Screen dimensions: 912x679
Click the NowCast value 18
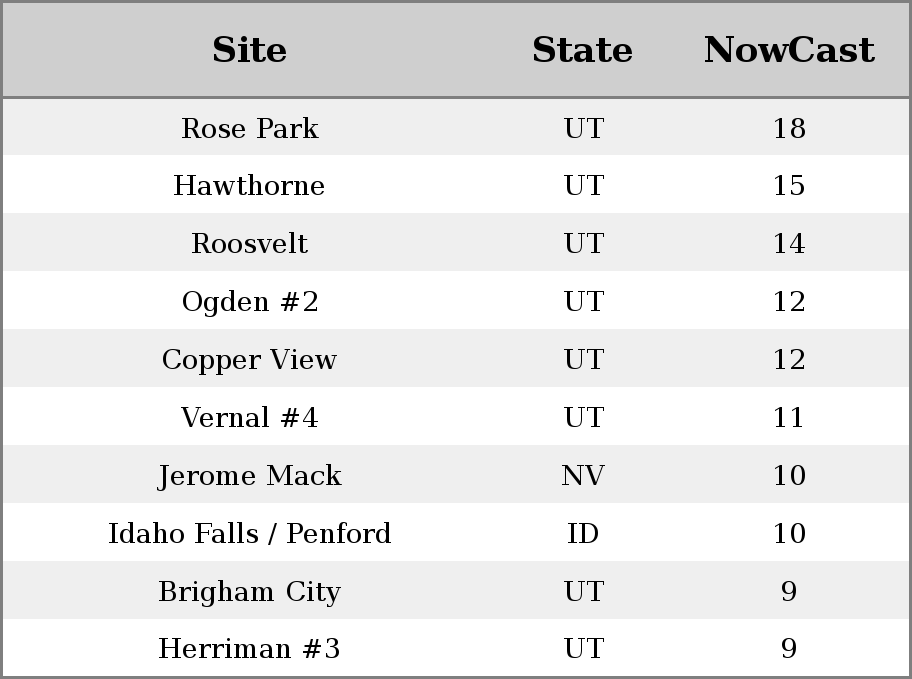(789, 128)
